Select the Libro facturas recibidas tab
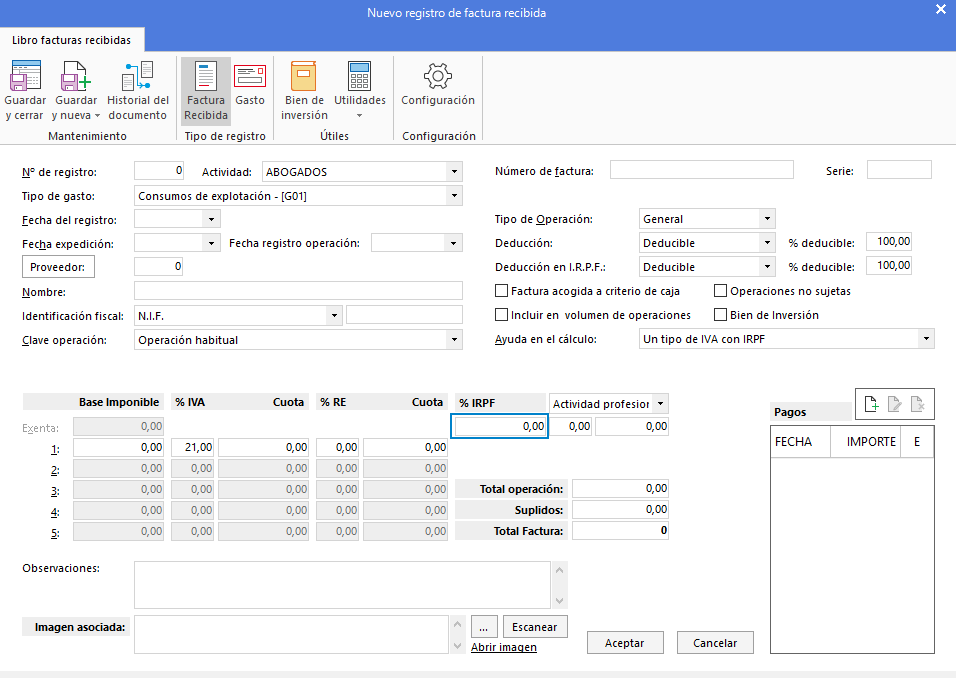This screenshot has height=678, width=956. (71, 40)
